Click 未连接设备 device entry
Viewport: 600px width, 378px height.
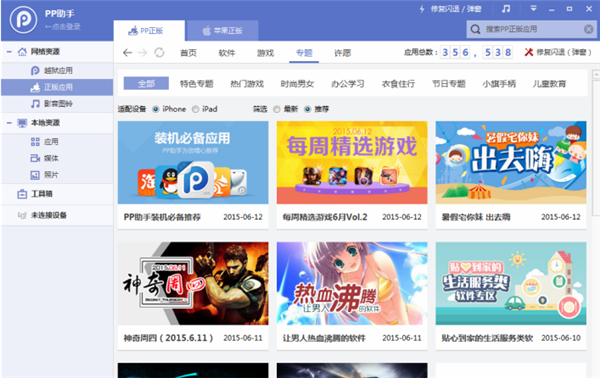click(57, 215)
